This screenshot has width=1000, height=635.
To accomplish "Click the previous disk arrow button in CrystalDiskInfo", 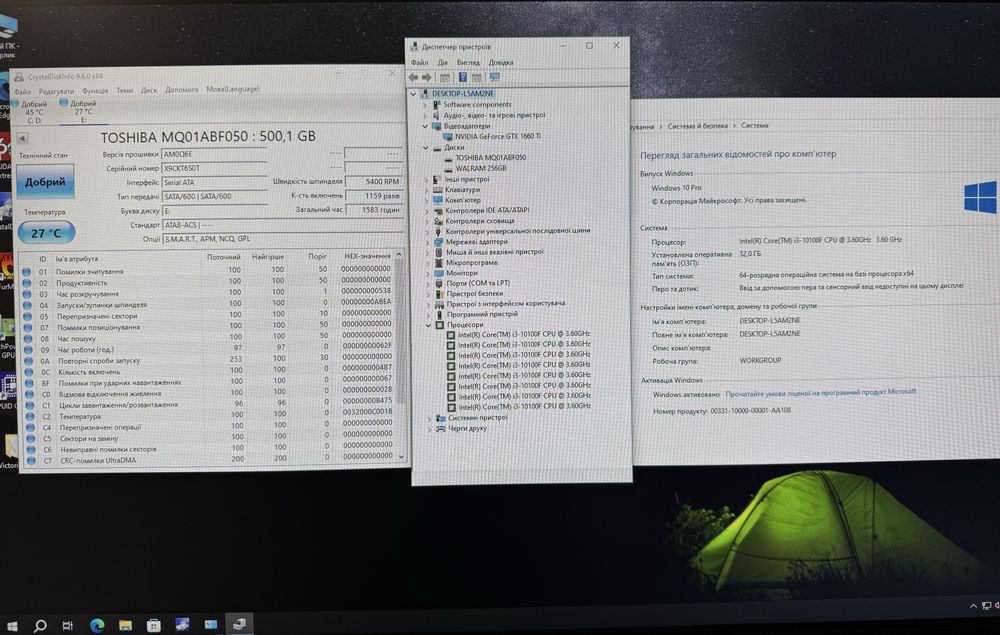I will (x=22, y=138).
